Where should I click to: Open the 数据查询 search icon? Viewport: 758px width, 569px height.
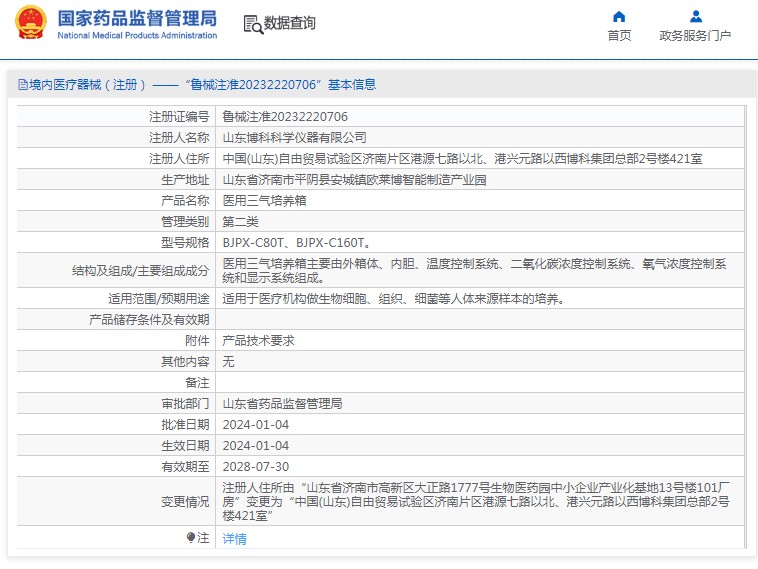(253, 24)
